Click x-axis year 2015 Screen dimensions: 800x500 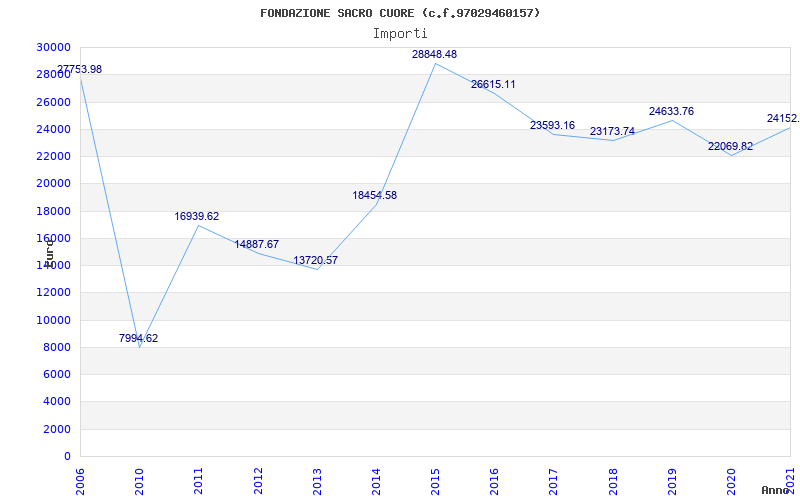click(436, 481)
